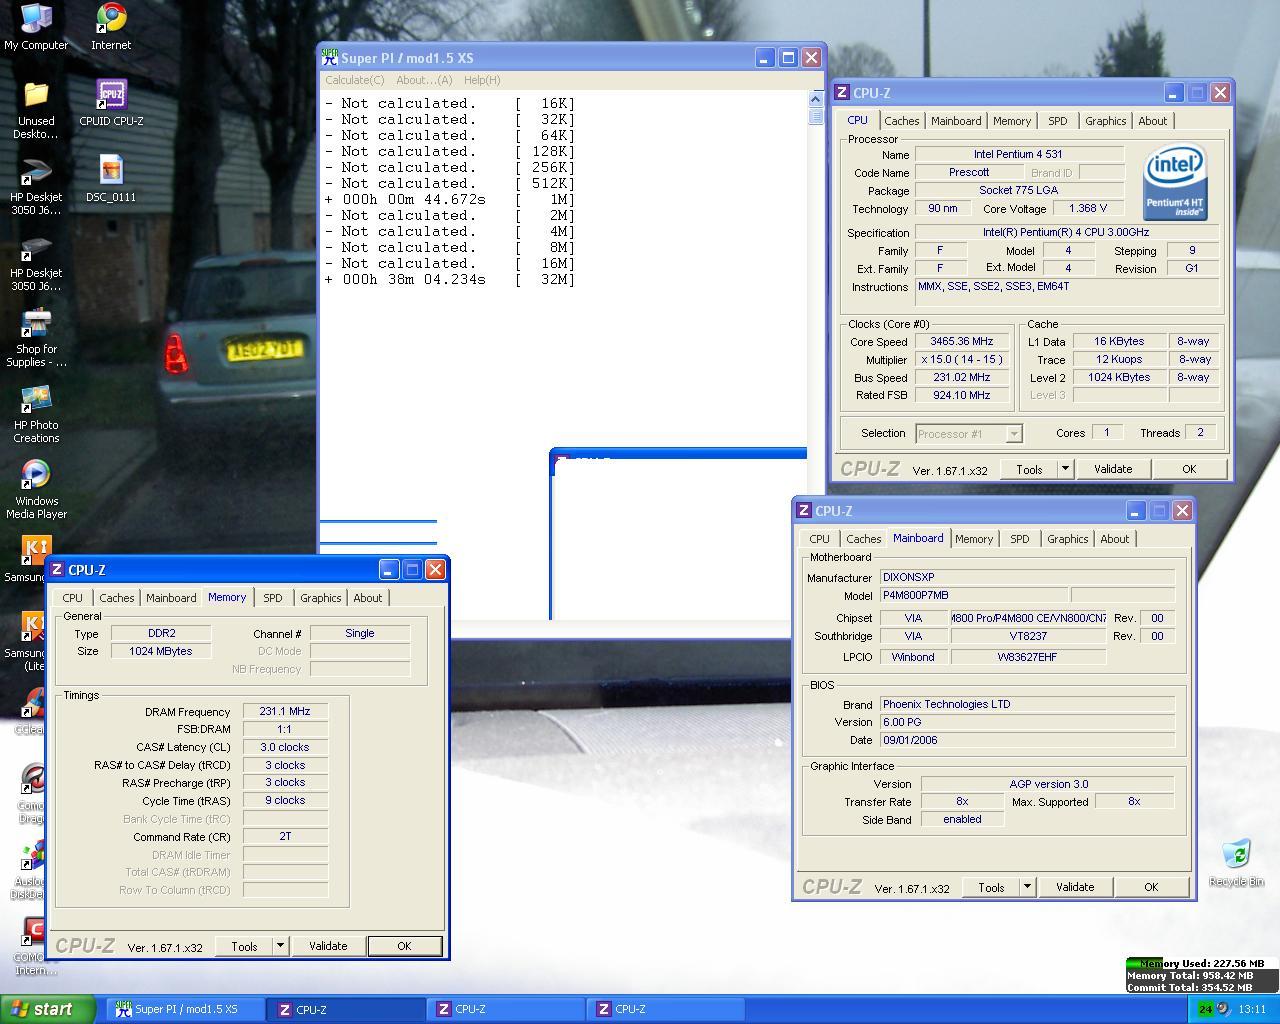Click OK in the CPU window
The height and width of the screenshot is (1024, 1280).
pos(1189,468)
